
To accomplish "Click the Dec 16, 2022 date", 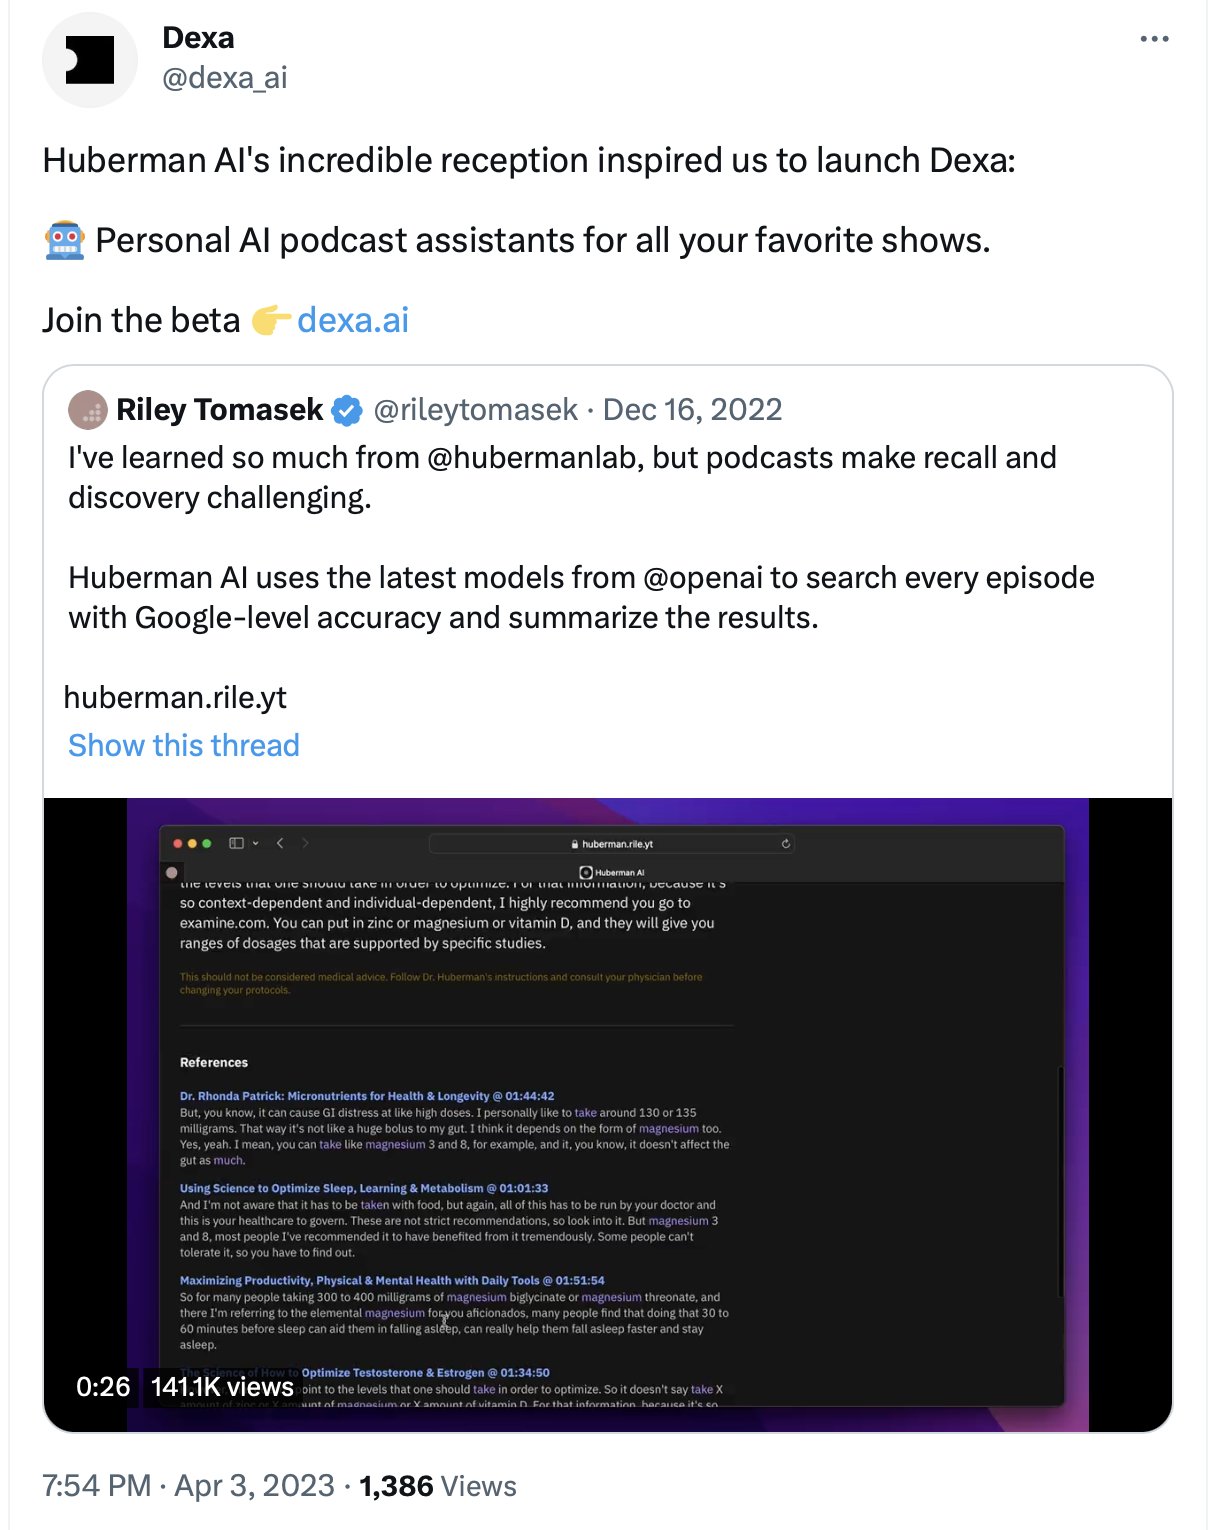I will 692,410.
